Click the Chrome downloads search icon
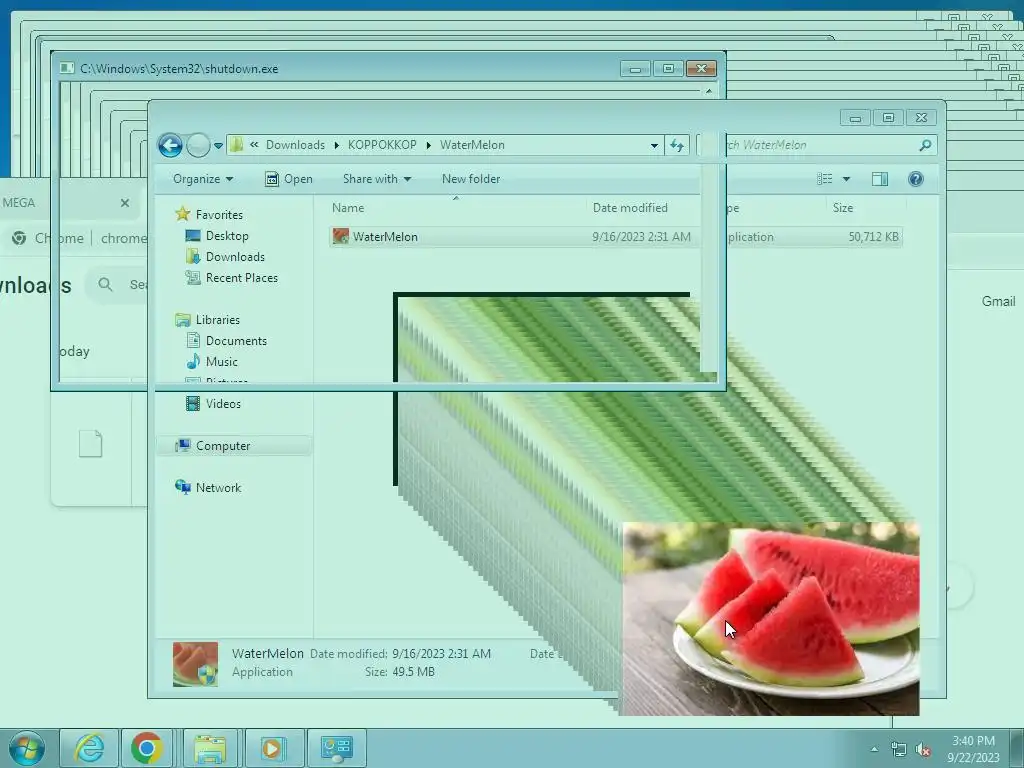Screen dimensions: 1024x768 pos(105,284)
